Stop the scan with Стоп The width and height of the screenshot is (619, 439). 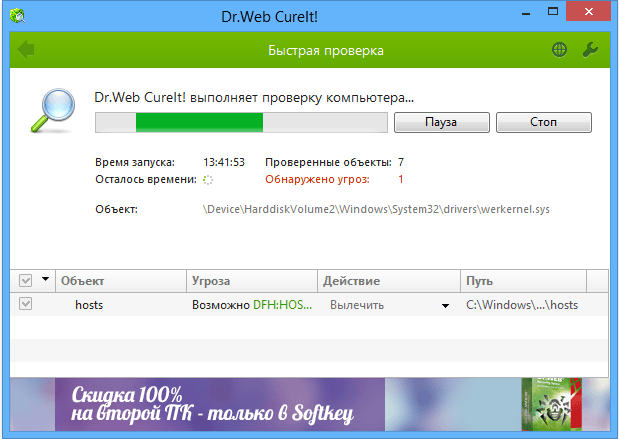click(x=544, y=122)
